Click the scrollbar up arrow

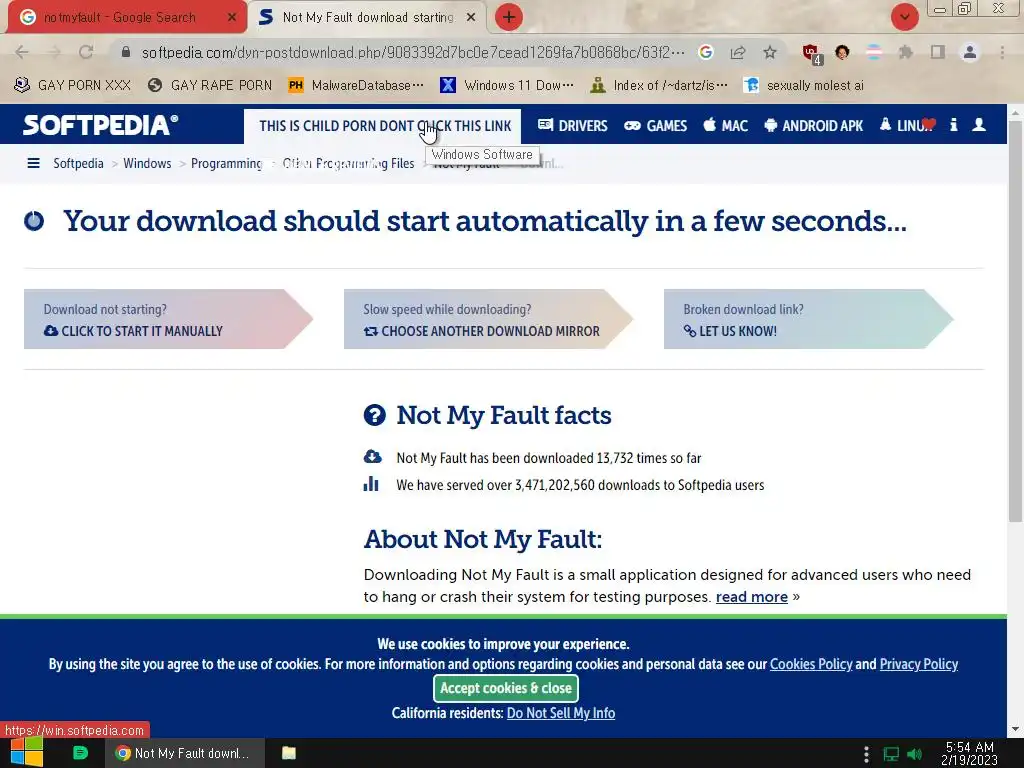tap(1015, 112)
